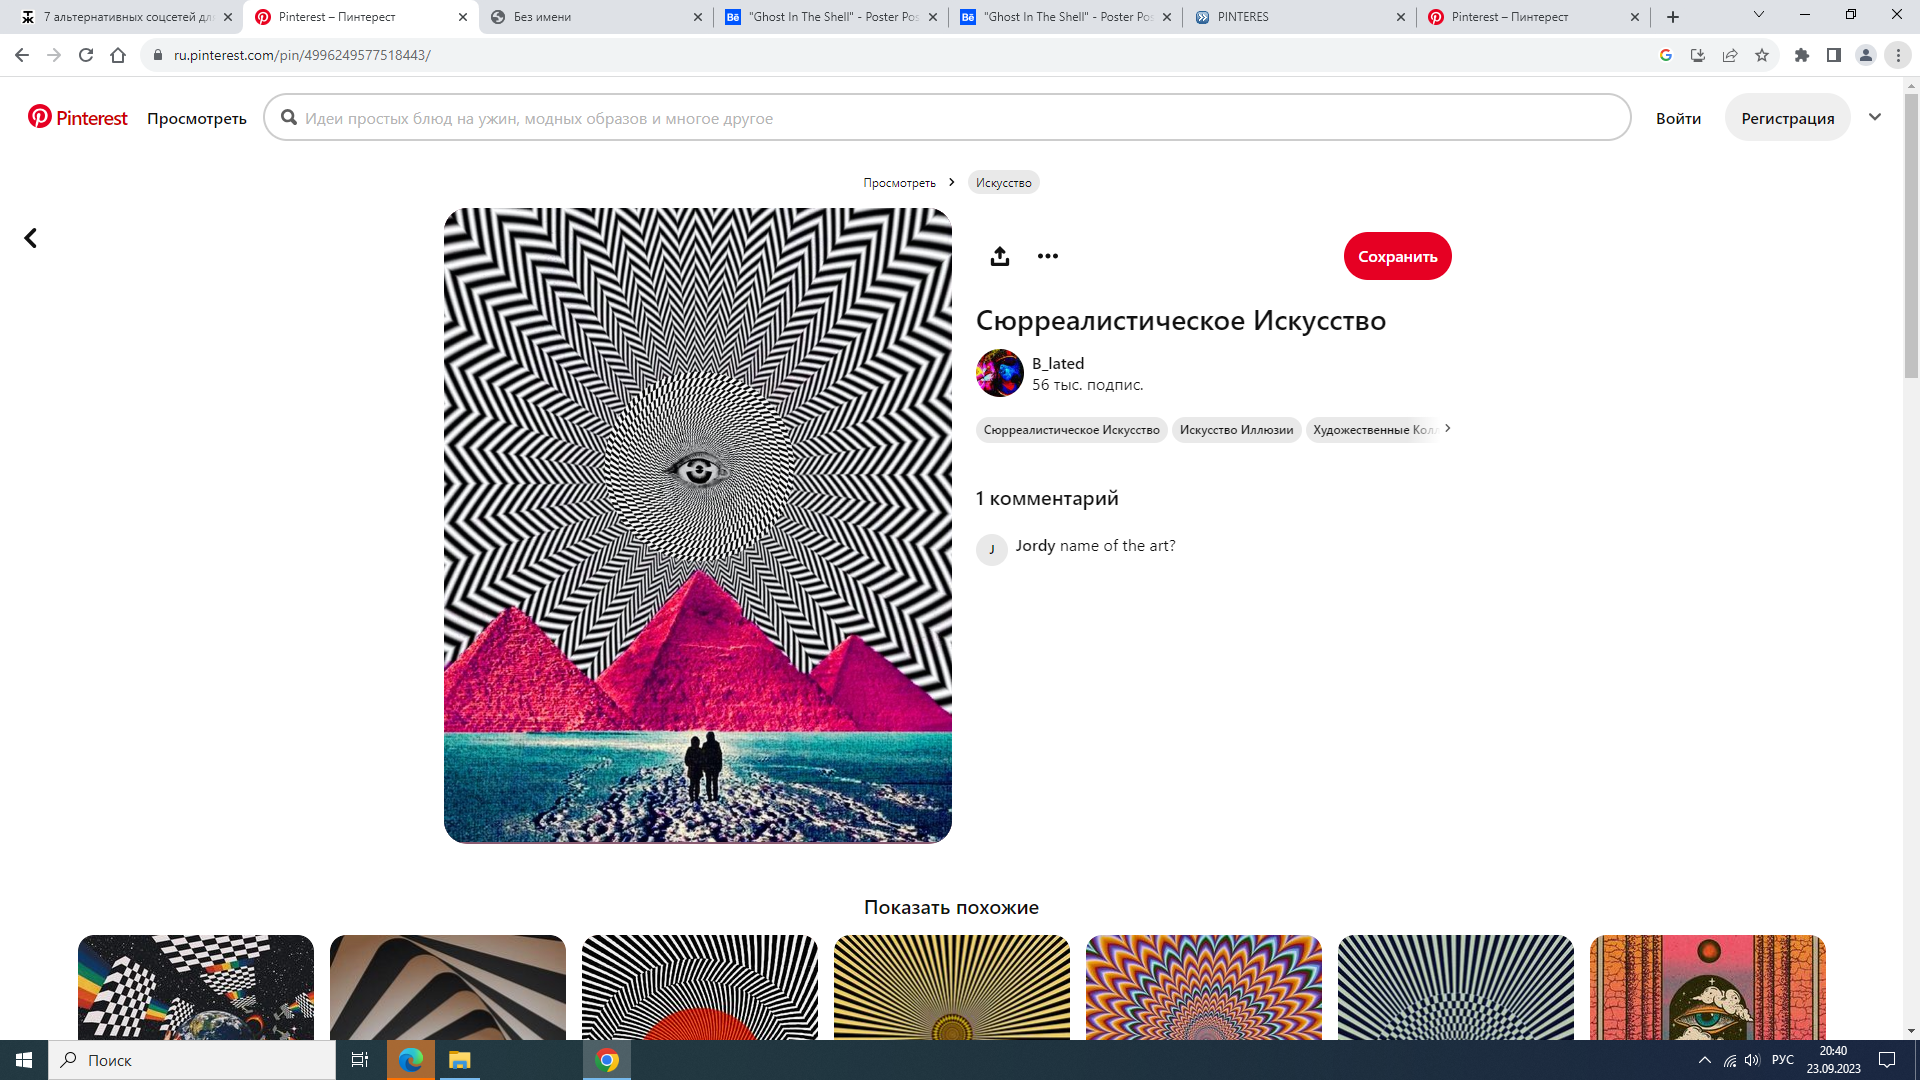This screenshot has width=1920, height=1080.
Task: Open the main pyramid illusion pin image
Action: click(698, 526)
